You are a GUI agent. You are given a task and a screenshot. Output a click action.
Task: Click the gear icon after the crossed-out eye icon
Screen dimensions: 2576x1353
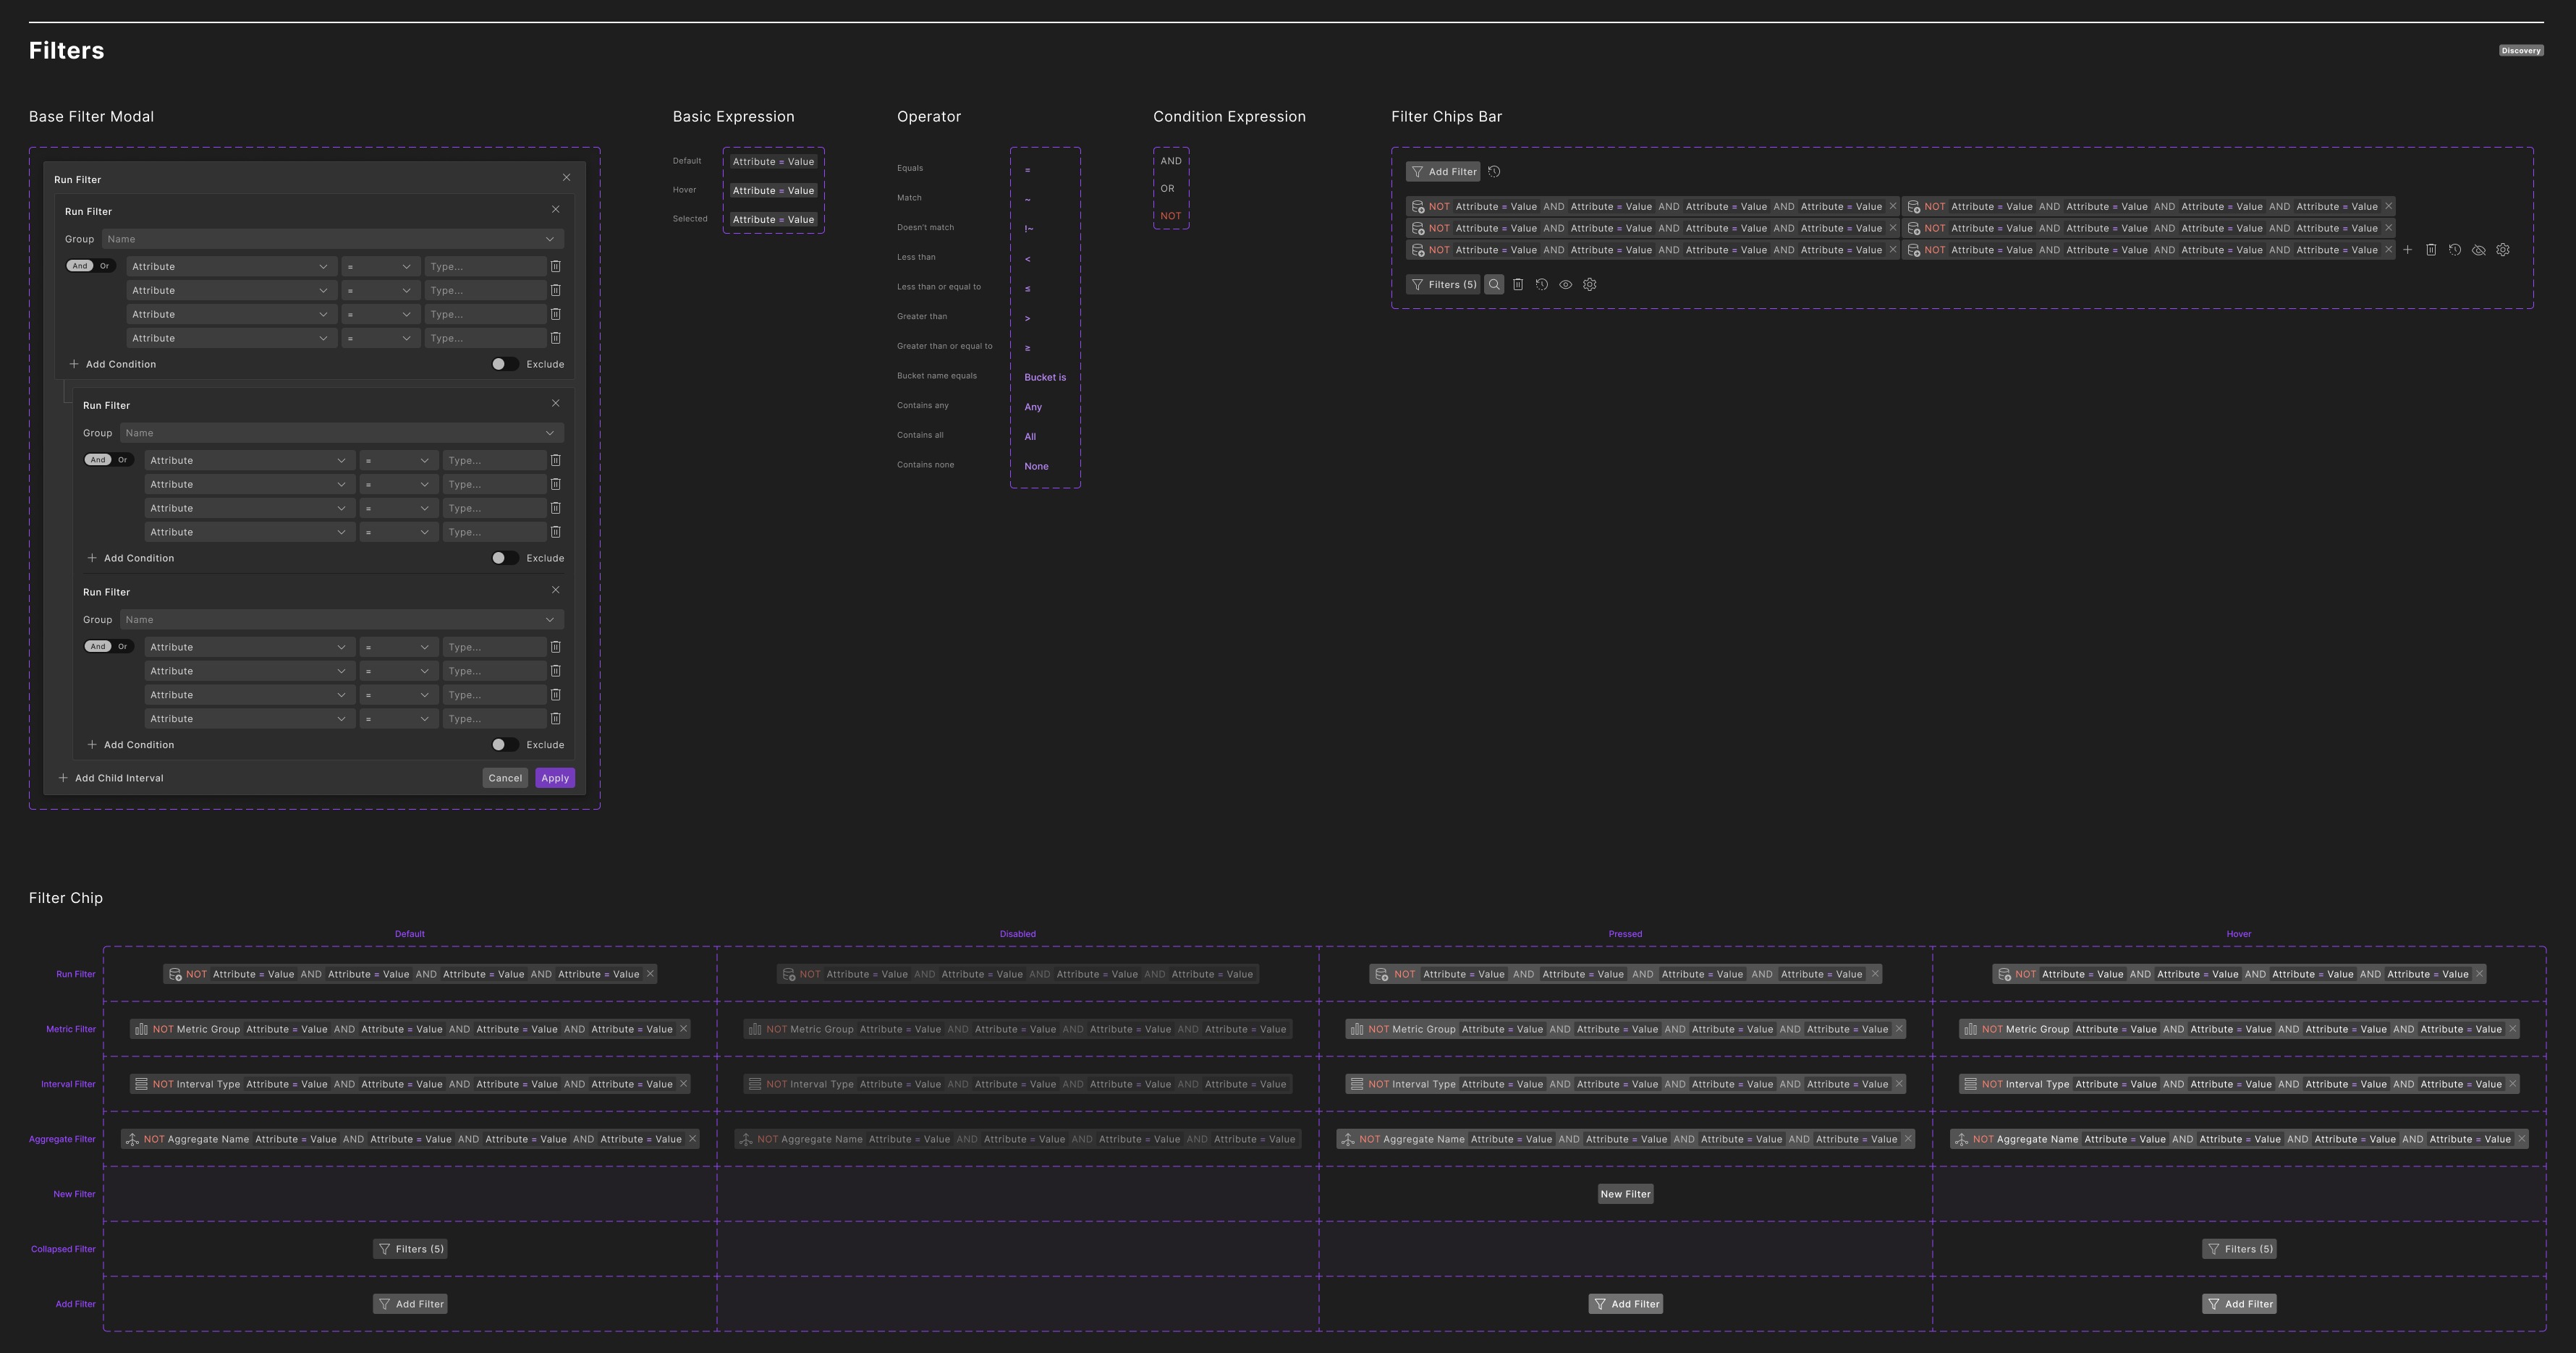pyautogui.click(x=2503, y=250)
